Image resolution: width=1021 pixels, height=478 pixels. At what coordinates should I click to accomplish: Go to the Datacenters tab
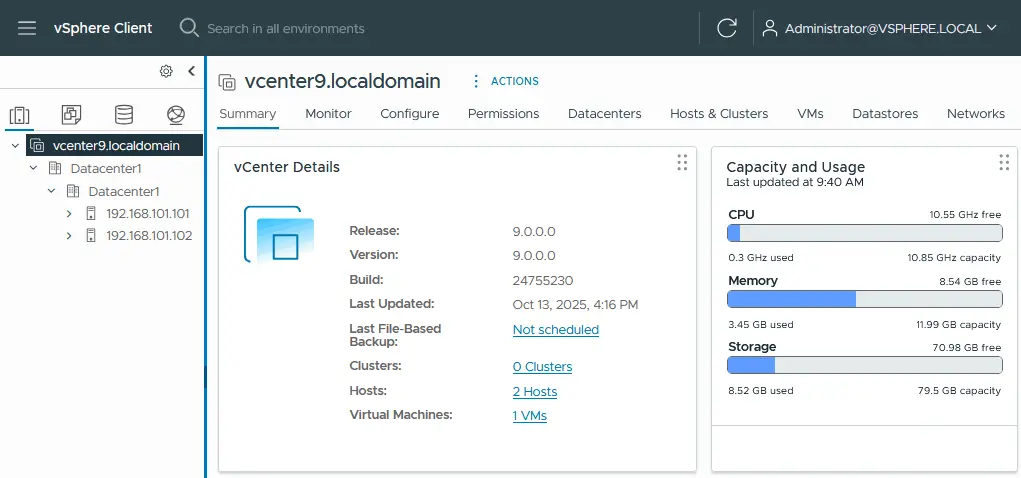(604, 113)
